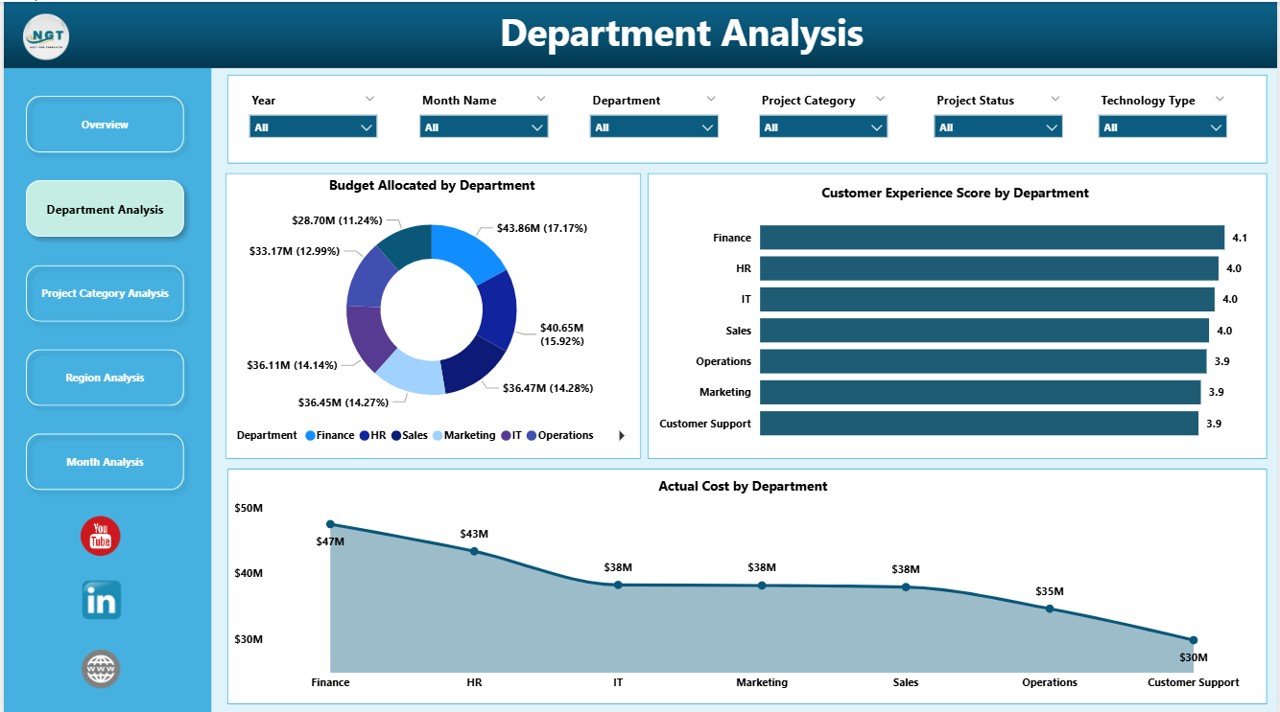Screen dimensions: 1280x712
Task: Select the $47M Finance point on line chart
Action: [x=330, y=523]
